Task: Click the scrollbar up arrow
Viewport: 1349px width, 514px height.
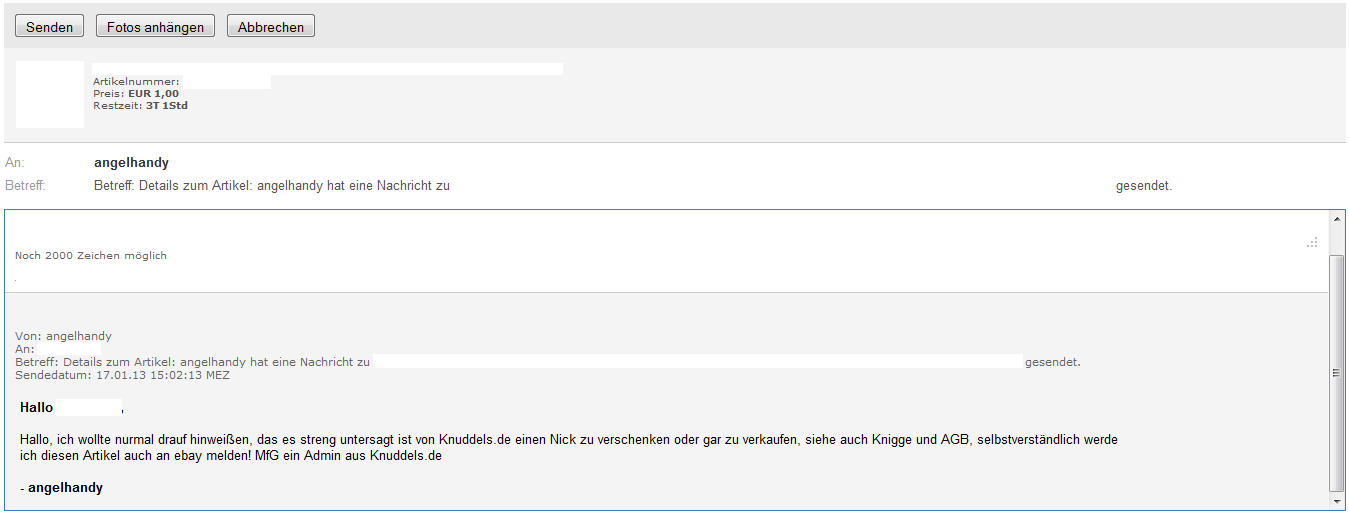Action: 1336,218
